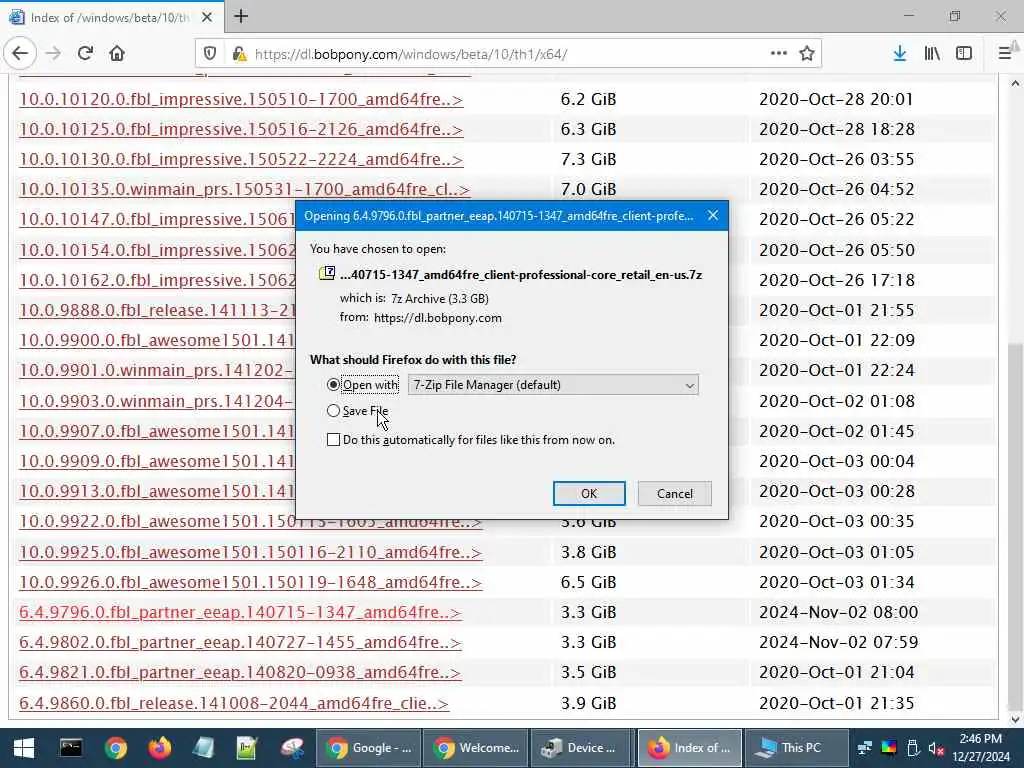This screenshot has height=768, width=1024.
Task: Open the USB safely remove tray icon
Action: [x=913, y=748]
